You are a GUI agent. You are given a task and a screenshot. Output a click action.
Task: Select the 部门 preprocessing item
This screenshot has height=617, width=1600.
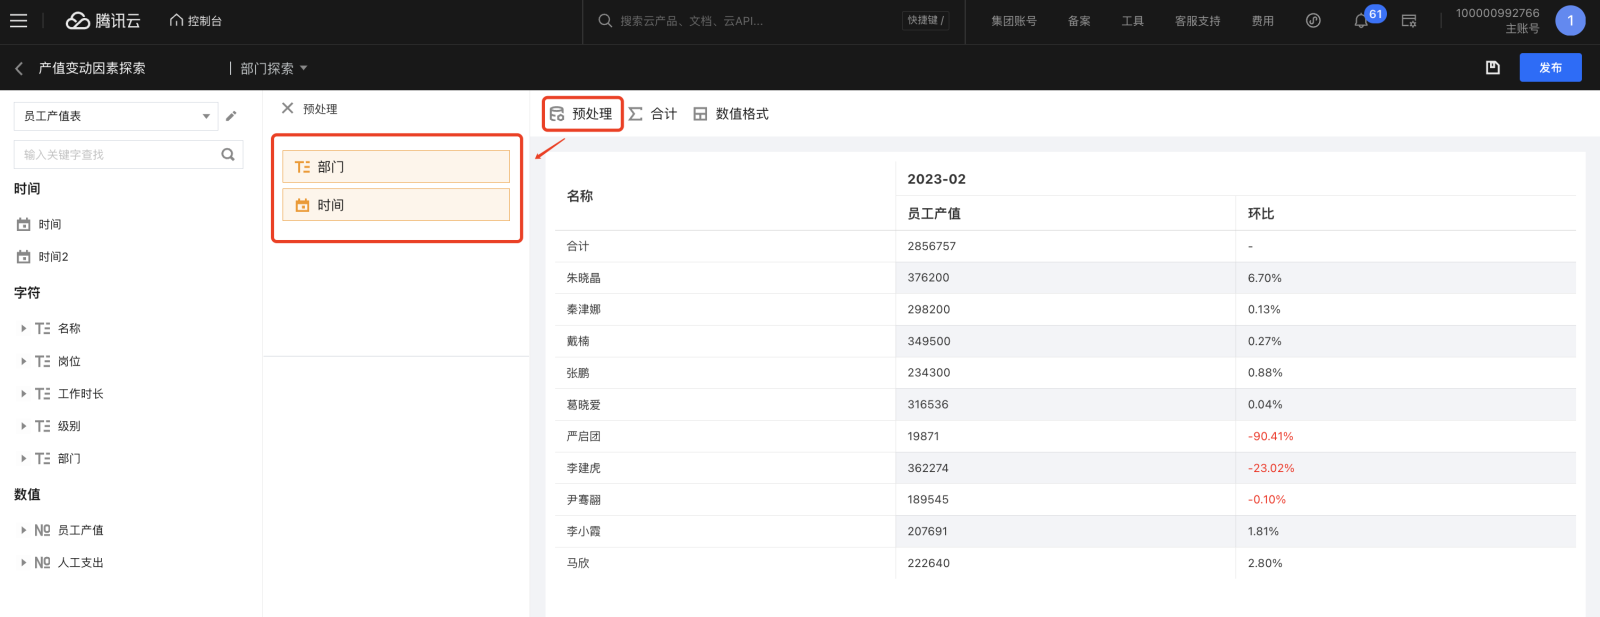point(396,167)
